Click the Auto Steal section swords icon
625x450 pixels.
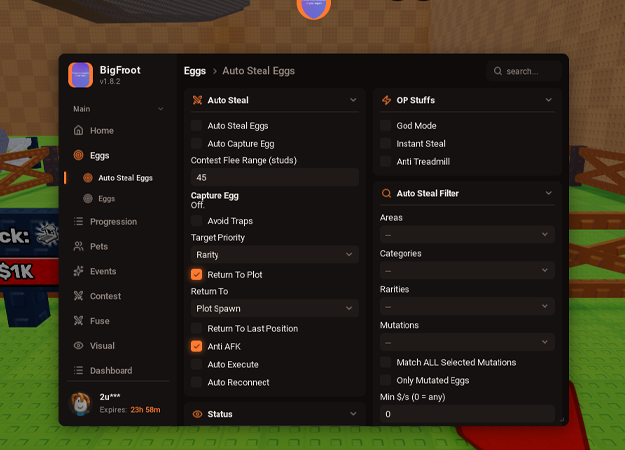[x=197, y=100]
